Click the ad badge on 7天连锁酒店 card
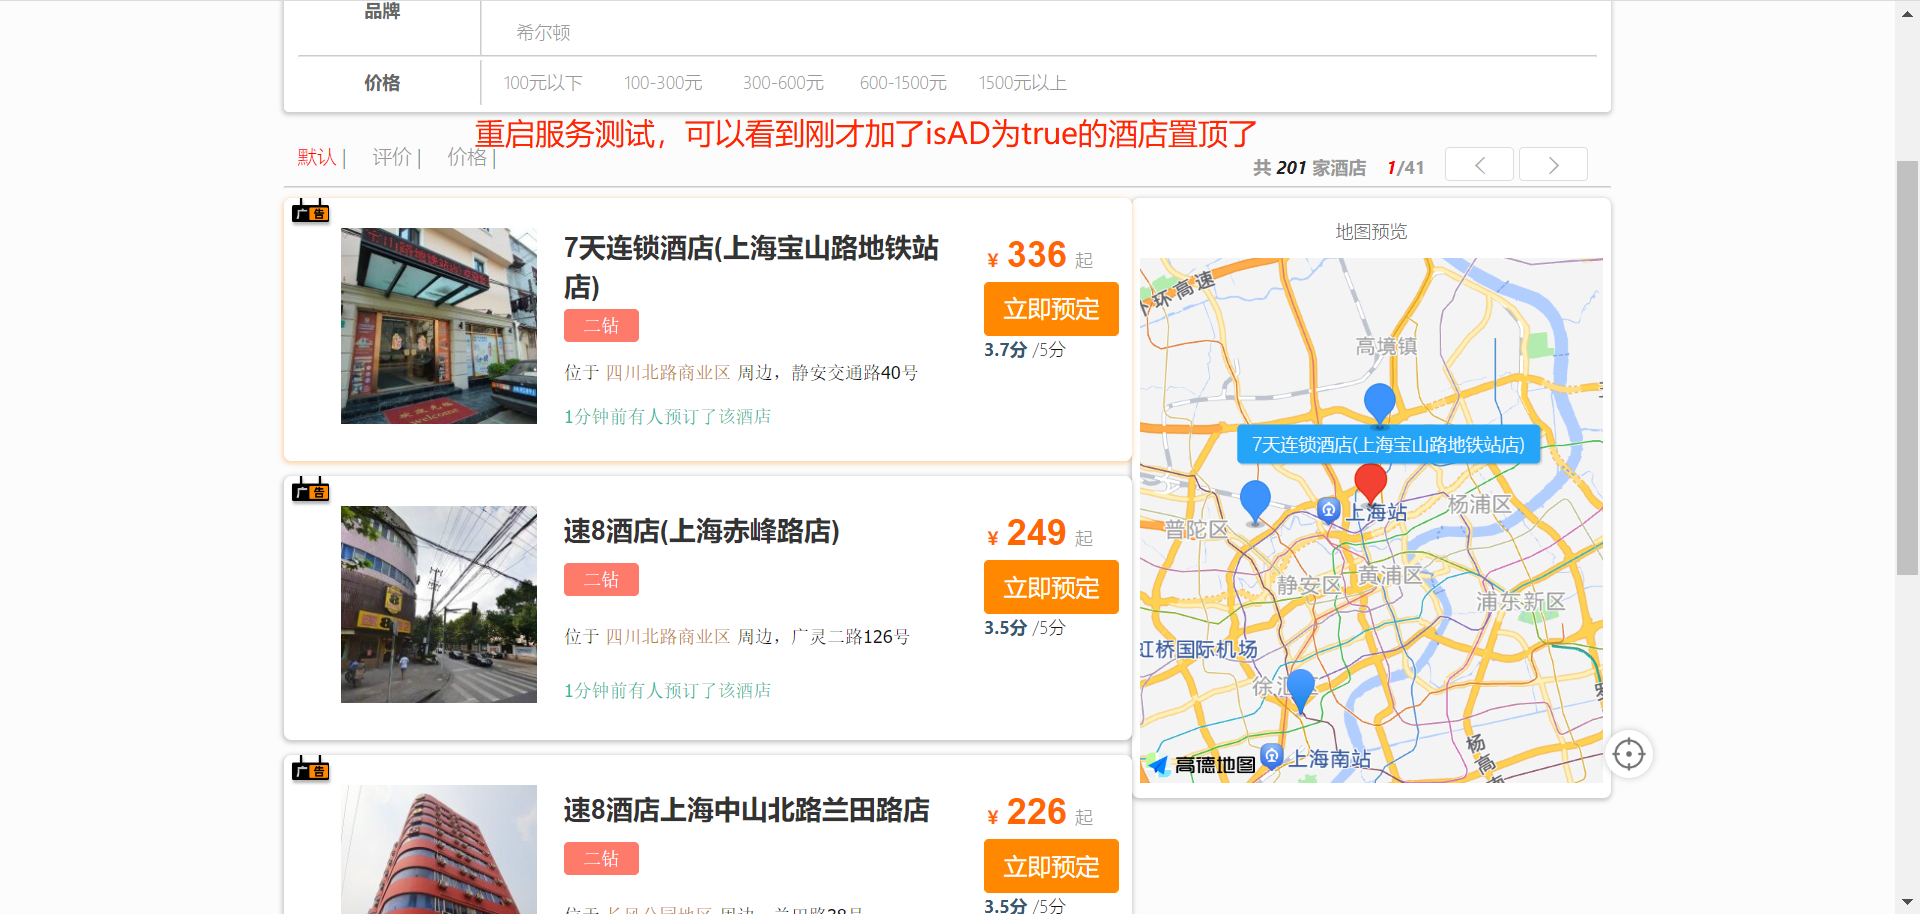The height and width of the screenshot is (914, 1920). coord(311,211)
